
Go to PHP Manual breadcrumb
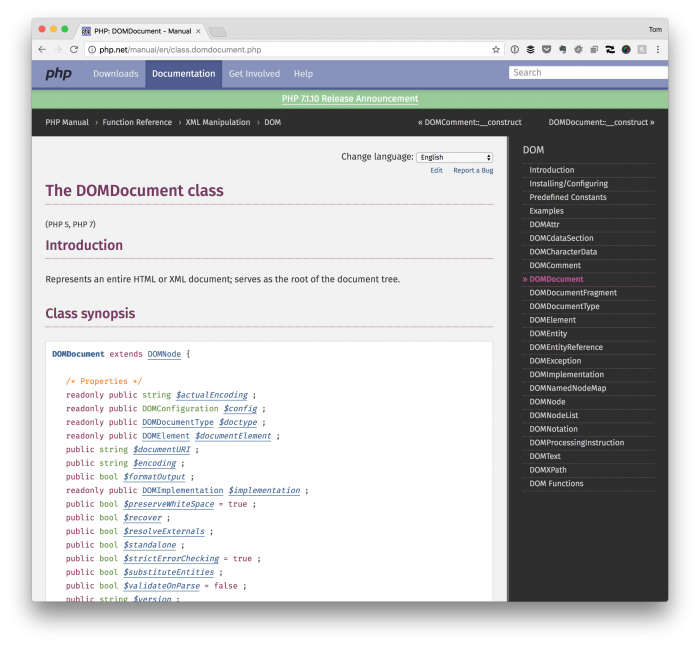point(67,122)
